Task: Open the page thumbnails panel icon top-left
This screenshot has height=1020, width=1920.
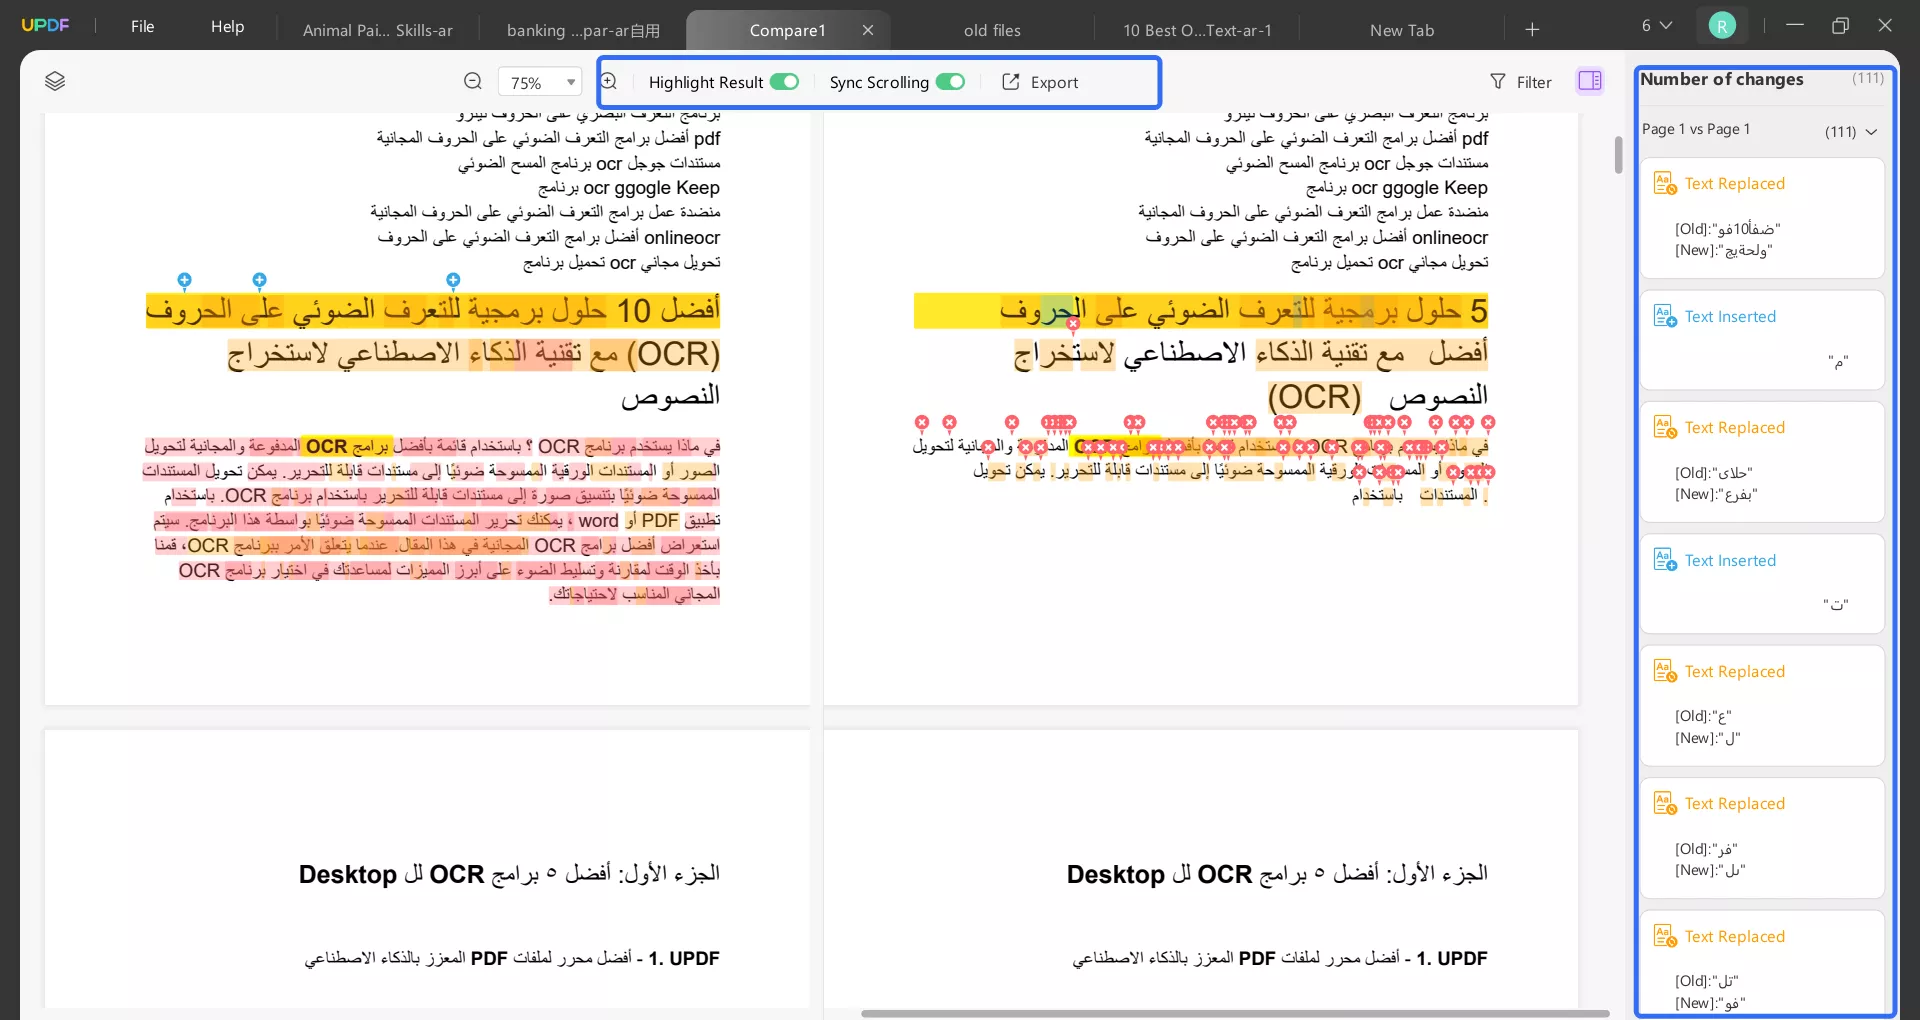Action: click(x=55, y=81)
